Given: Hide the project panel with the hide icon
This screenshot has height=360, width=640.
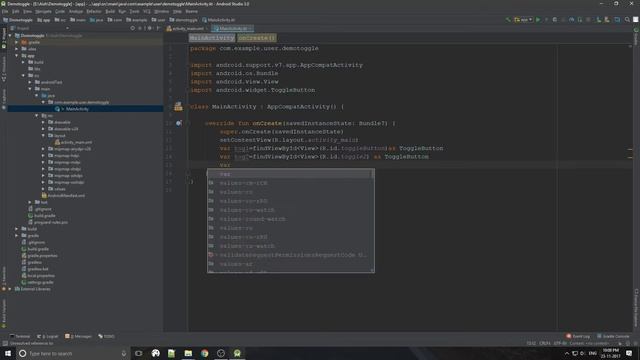Looking at the screenshot, I should pos(158,28).
